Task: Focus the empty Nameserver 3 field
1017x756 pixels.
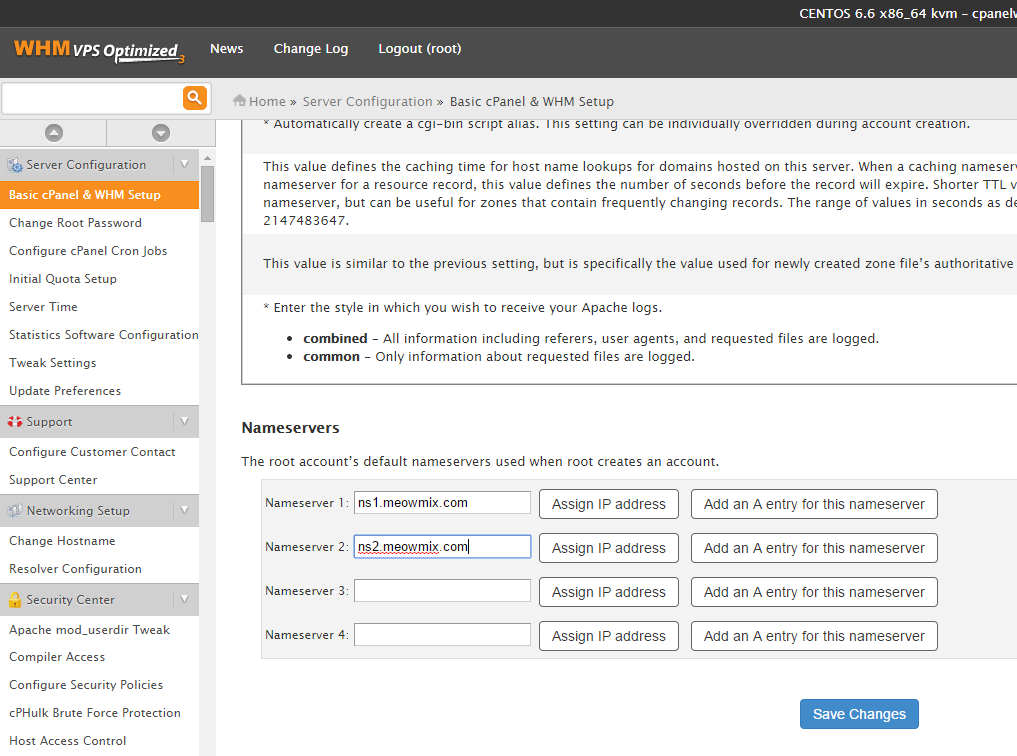Action: 442,591
